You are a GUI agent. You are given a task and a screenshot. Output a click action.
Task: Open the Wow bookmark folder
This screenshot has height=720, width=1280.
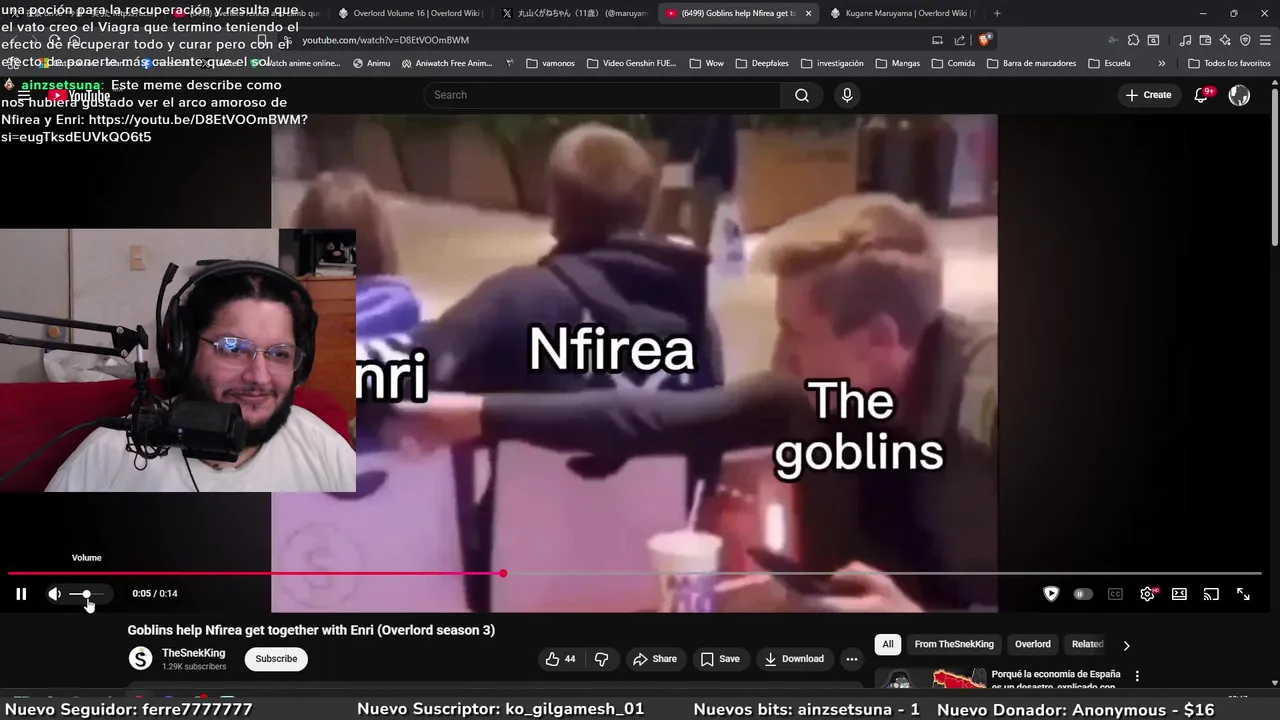coord(706,63)
